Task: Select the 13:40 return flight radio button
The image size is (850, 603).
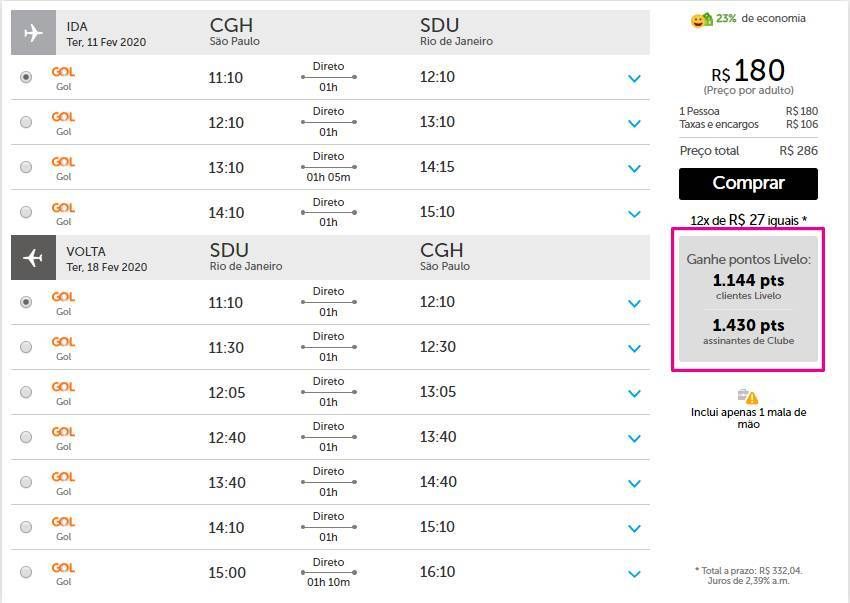Action: click(26, 482)
